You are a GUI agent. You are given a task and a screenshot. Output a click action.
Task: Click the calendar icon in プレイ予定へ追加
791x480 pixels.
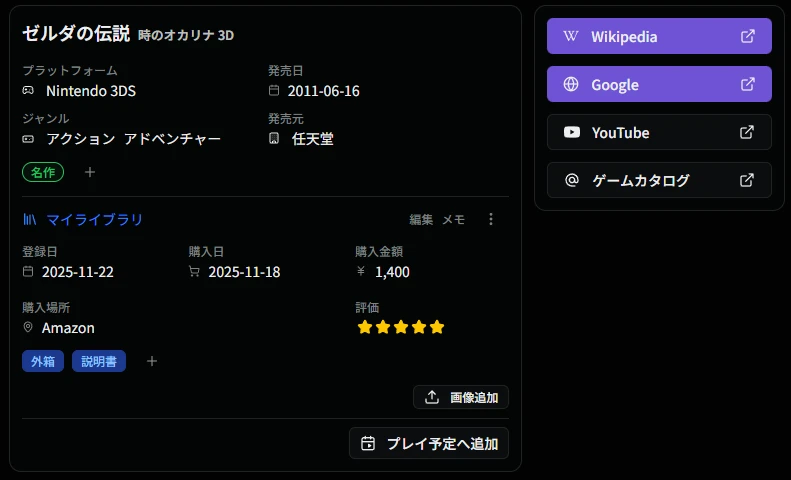[x=368, y=443]
